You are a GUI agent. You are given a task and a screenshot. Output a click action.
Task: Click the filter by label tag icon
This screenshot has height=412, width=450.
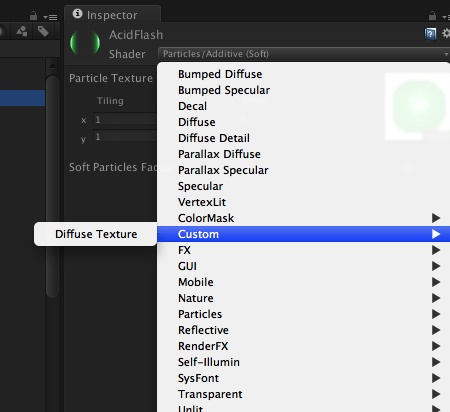(43, 32)
